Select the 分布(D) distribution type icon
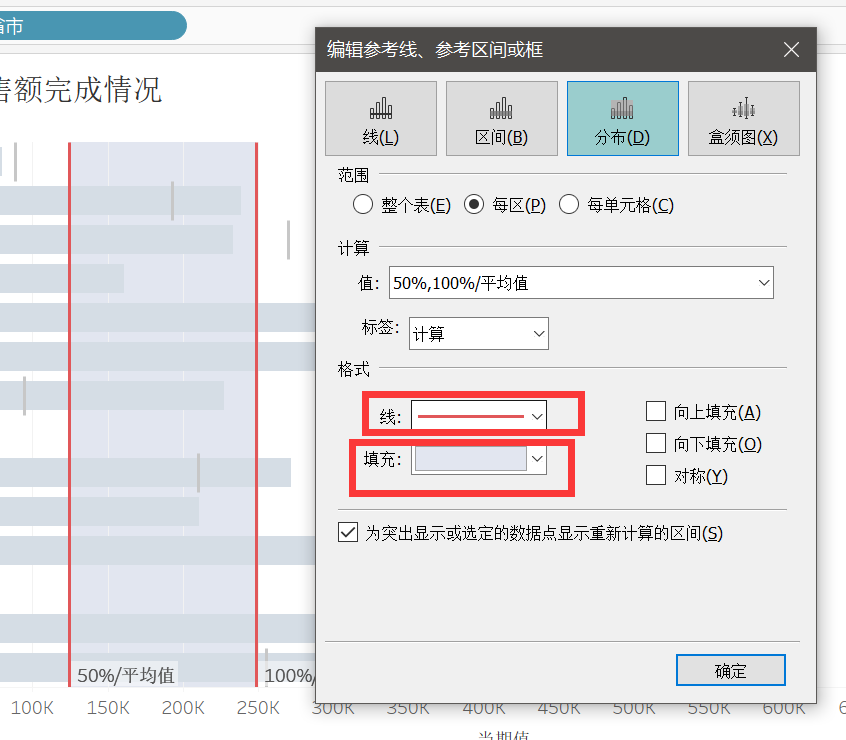Image resolution: width=846 pixels, height=740 pixels. click(622, 118)
